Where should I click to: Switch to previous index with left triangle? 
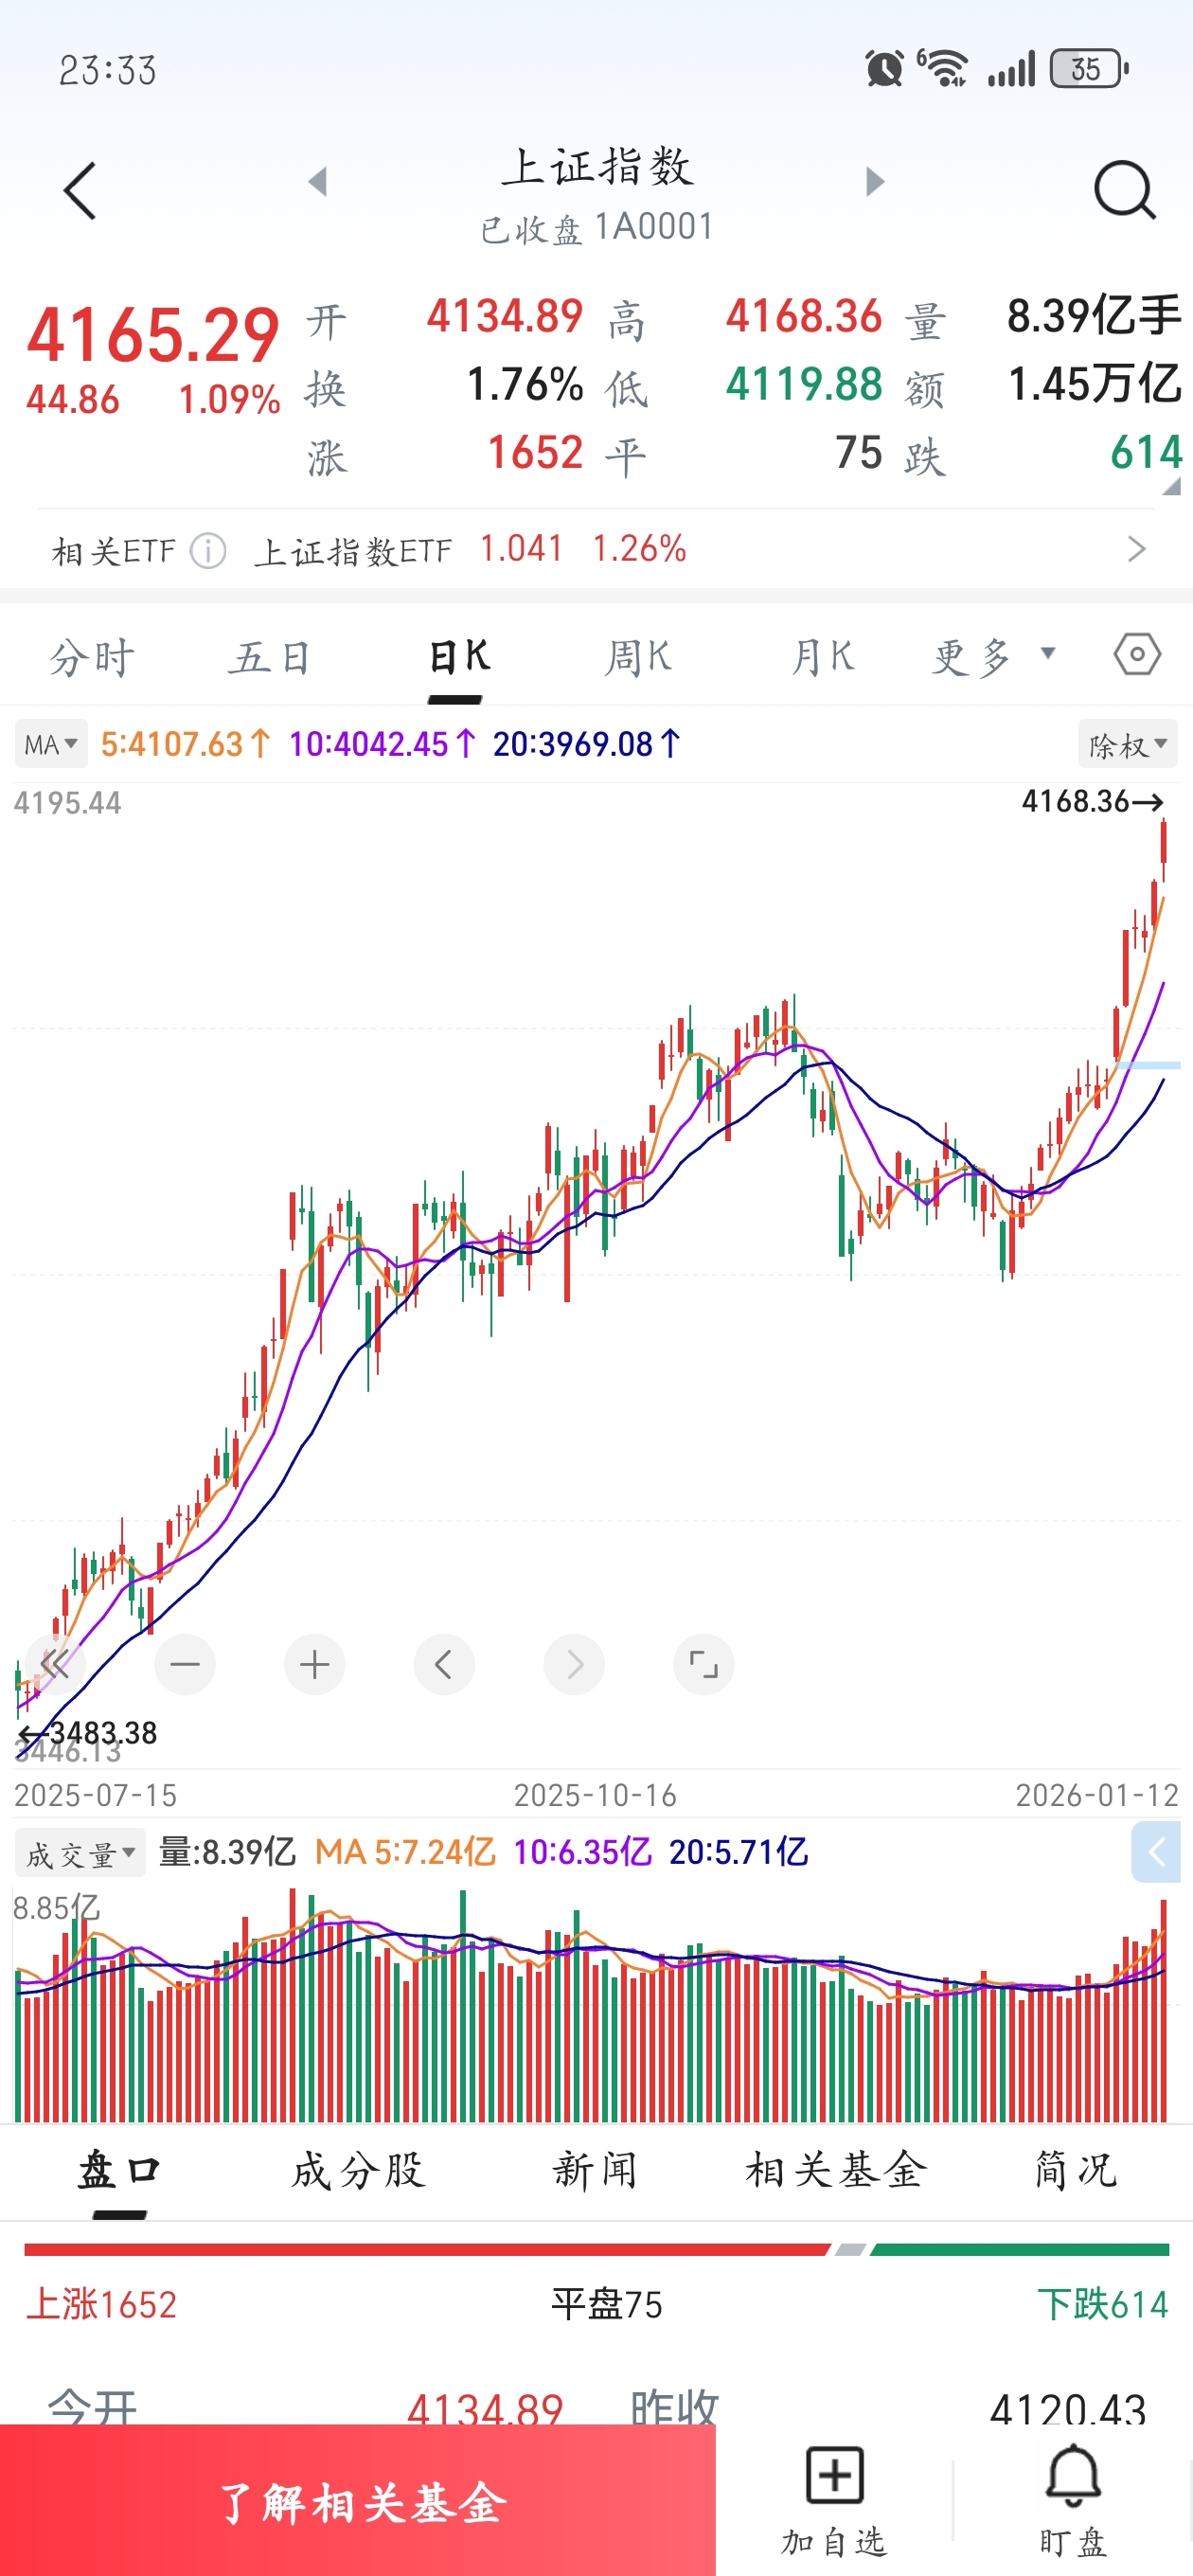318,182
